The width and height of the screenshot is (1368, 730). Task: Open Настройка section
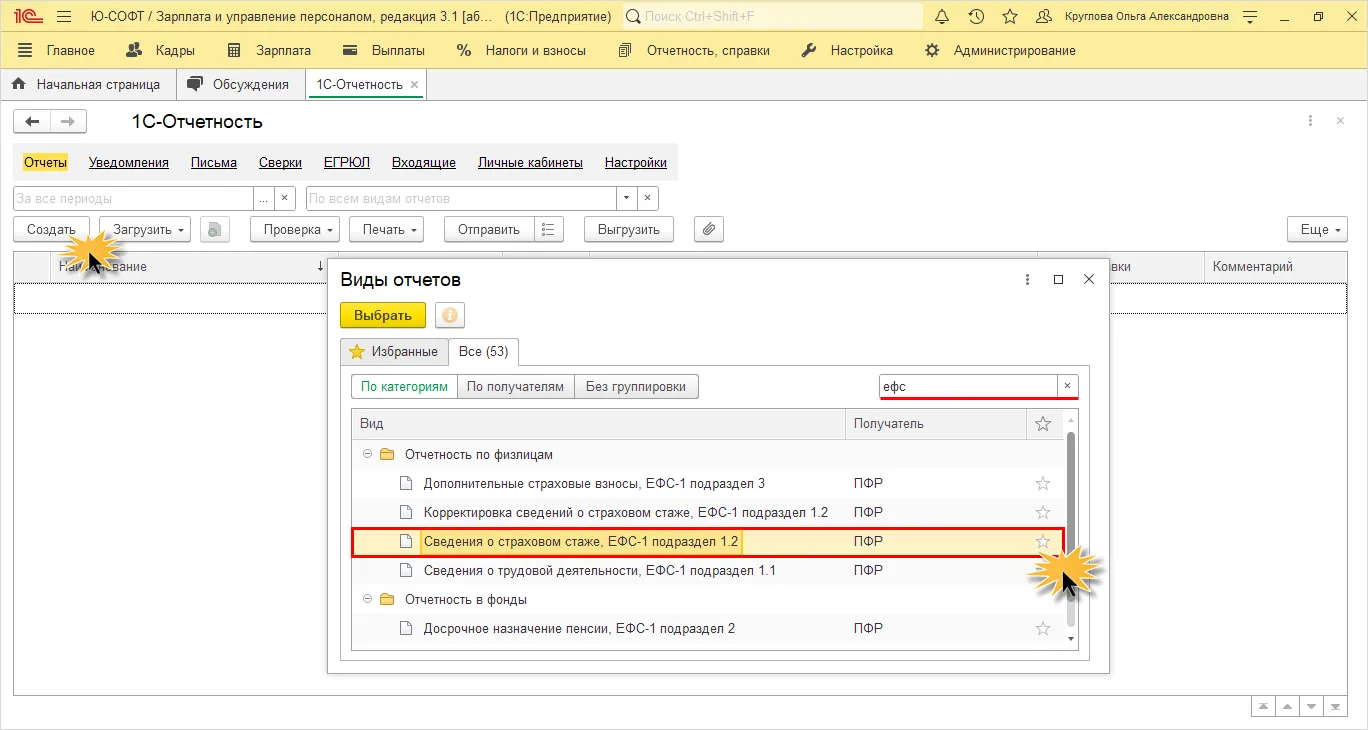coord(847,50)
